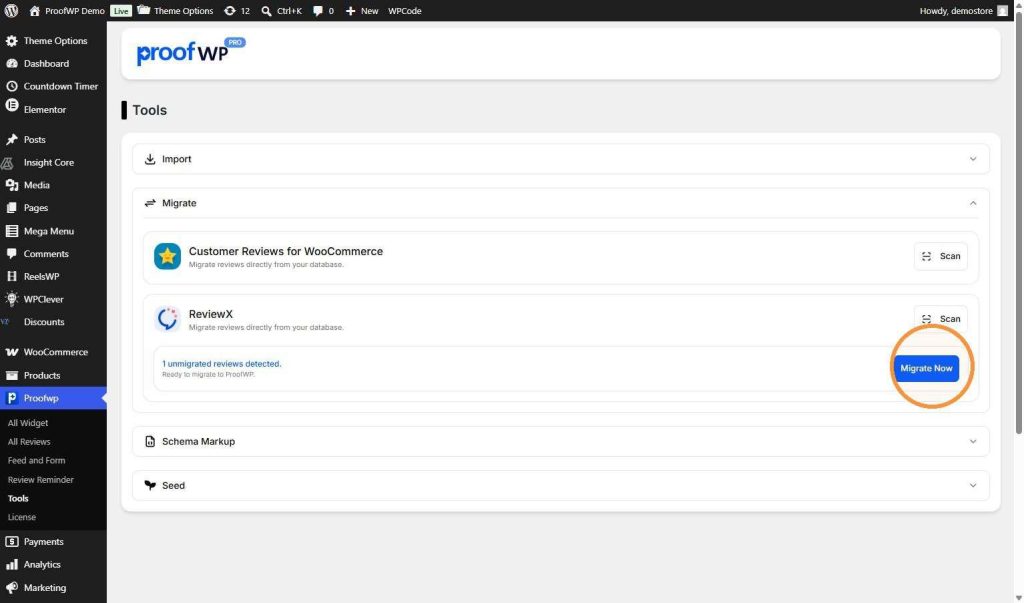Screen dimensions: 1024x603
Task: Click Customer Reviews for WooCommerce star icon
Action: 167,257
